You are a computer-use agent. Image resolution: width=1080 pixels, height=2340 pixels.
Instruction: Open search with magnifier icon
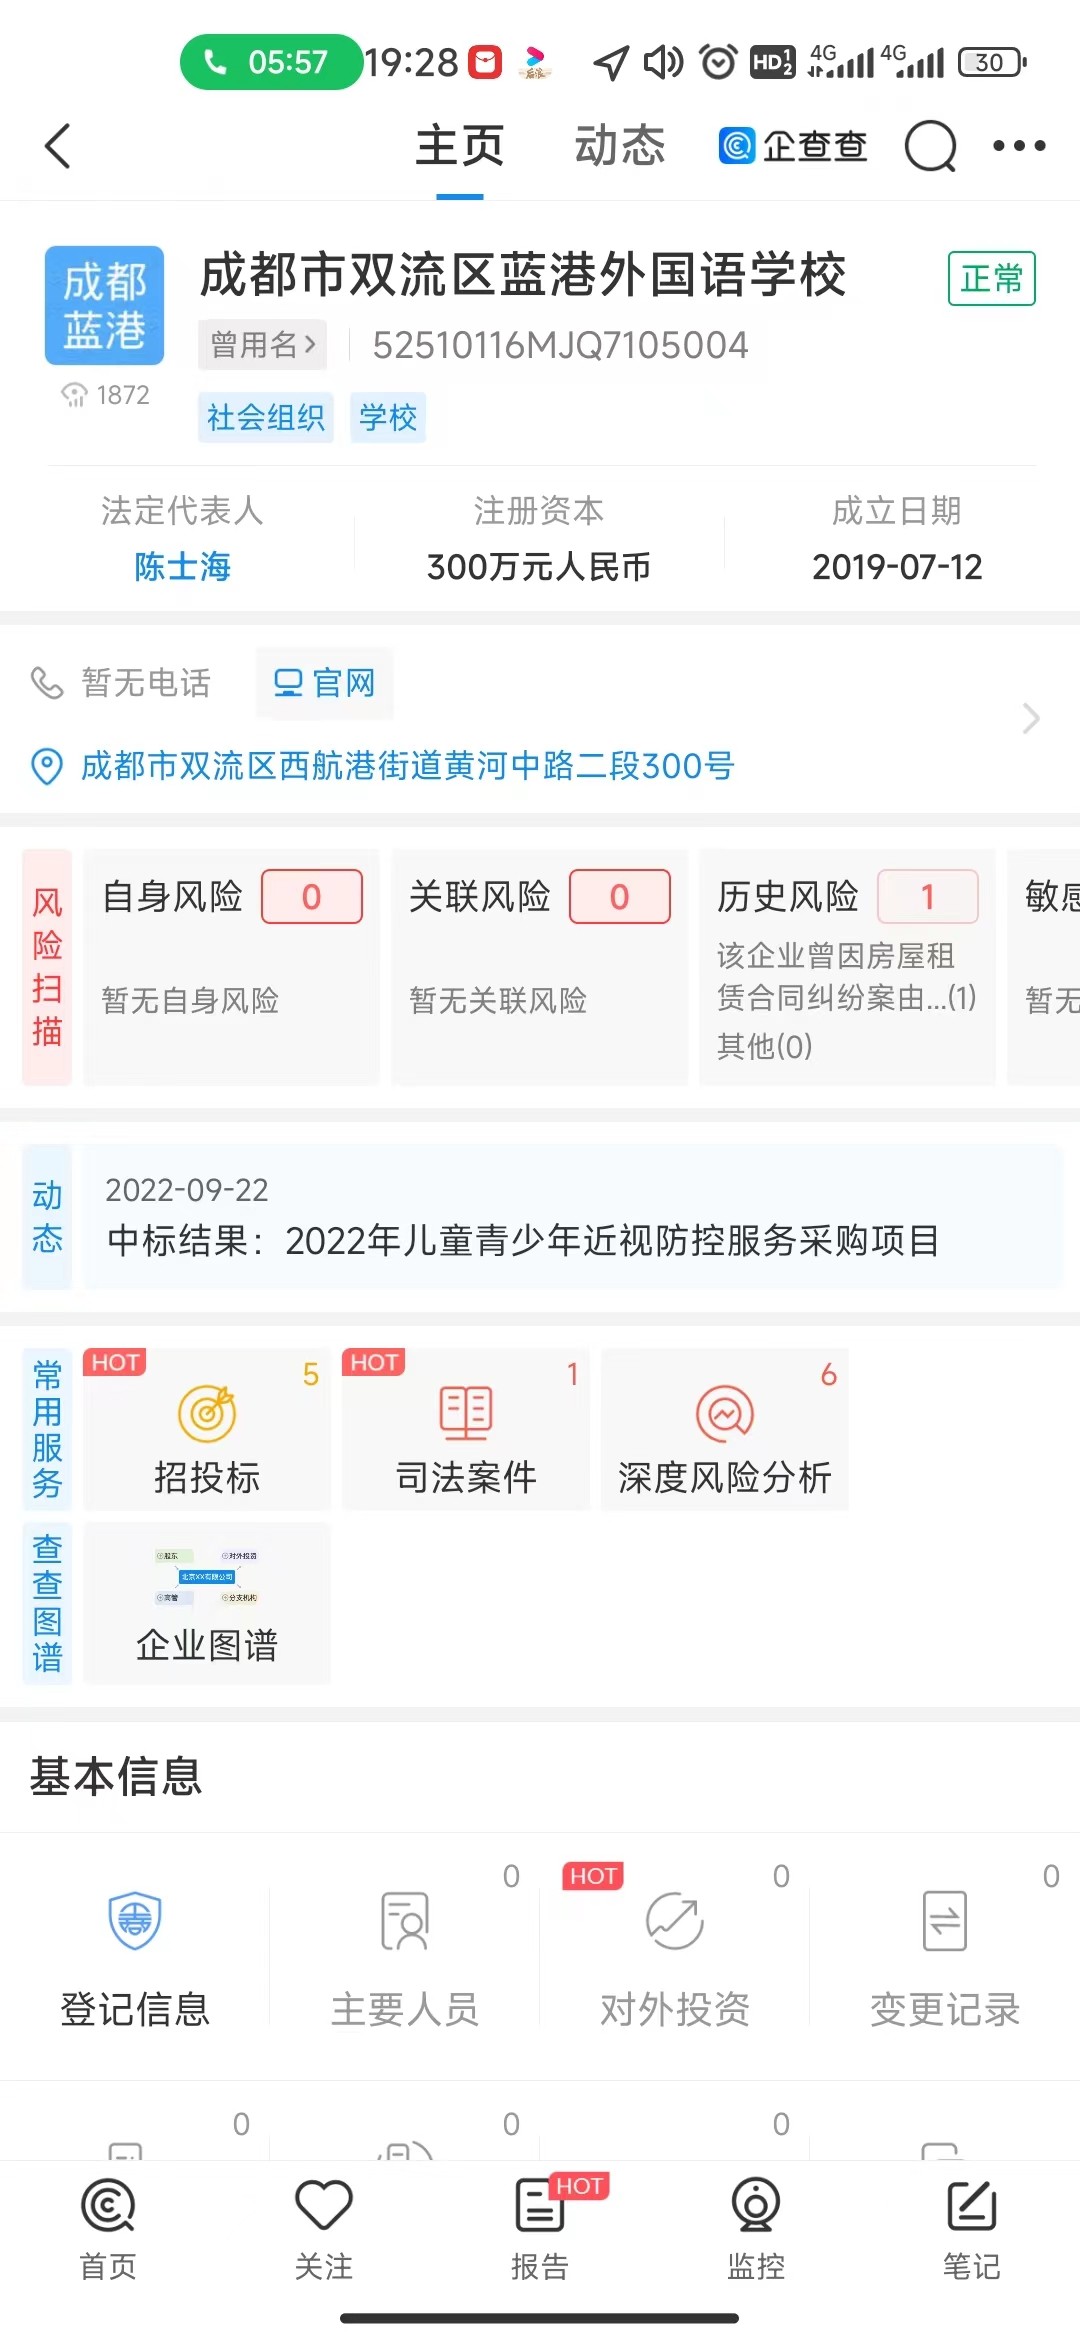(x=930, y=147)
